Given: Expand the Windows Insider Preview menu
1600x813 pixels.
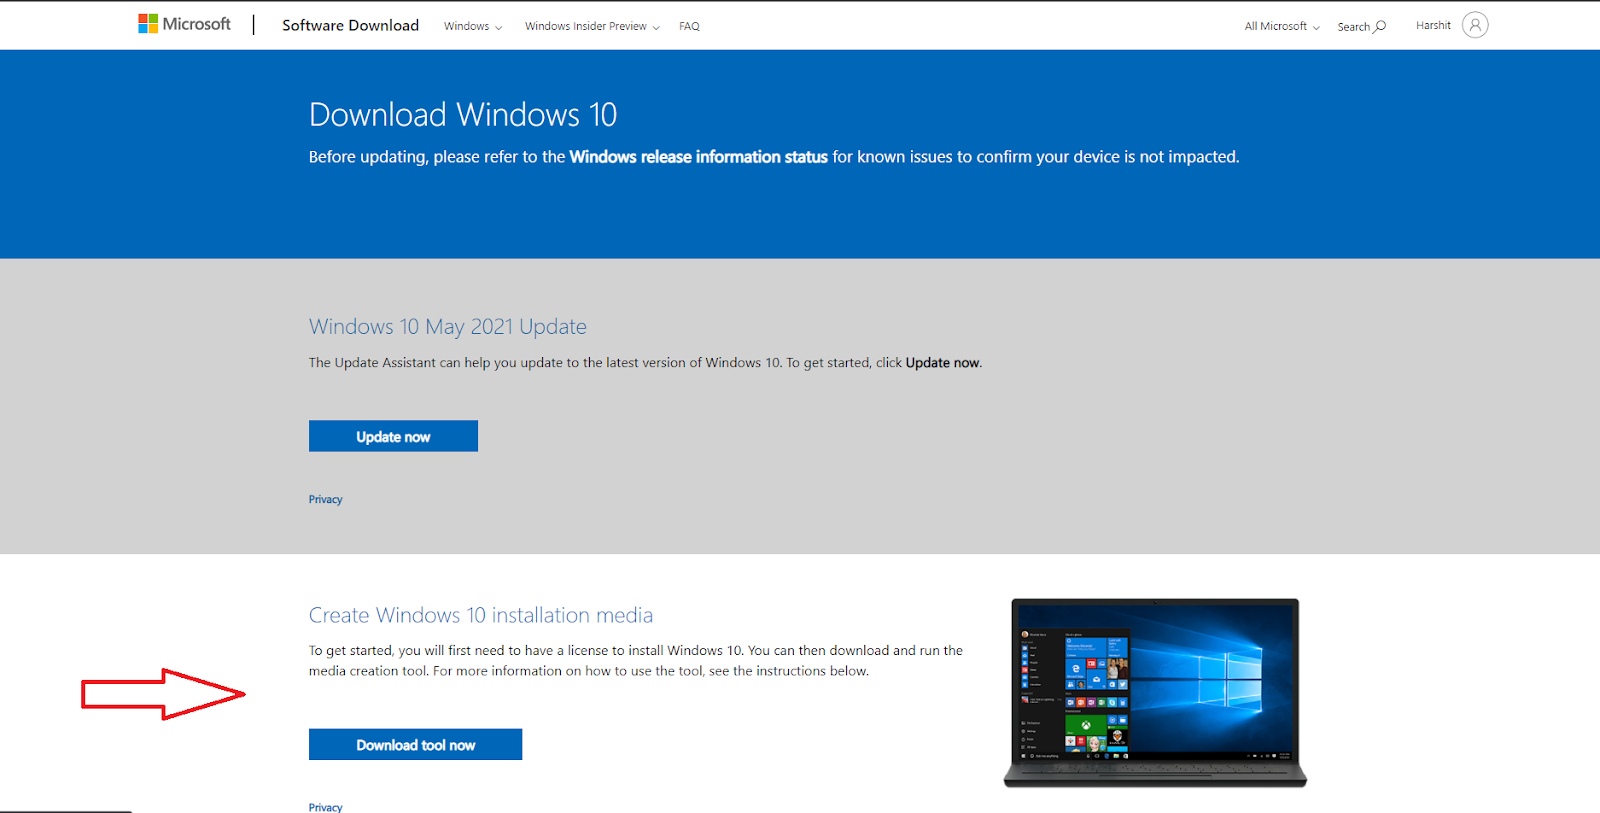Looking at the screenshot, I should (591, 27).
